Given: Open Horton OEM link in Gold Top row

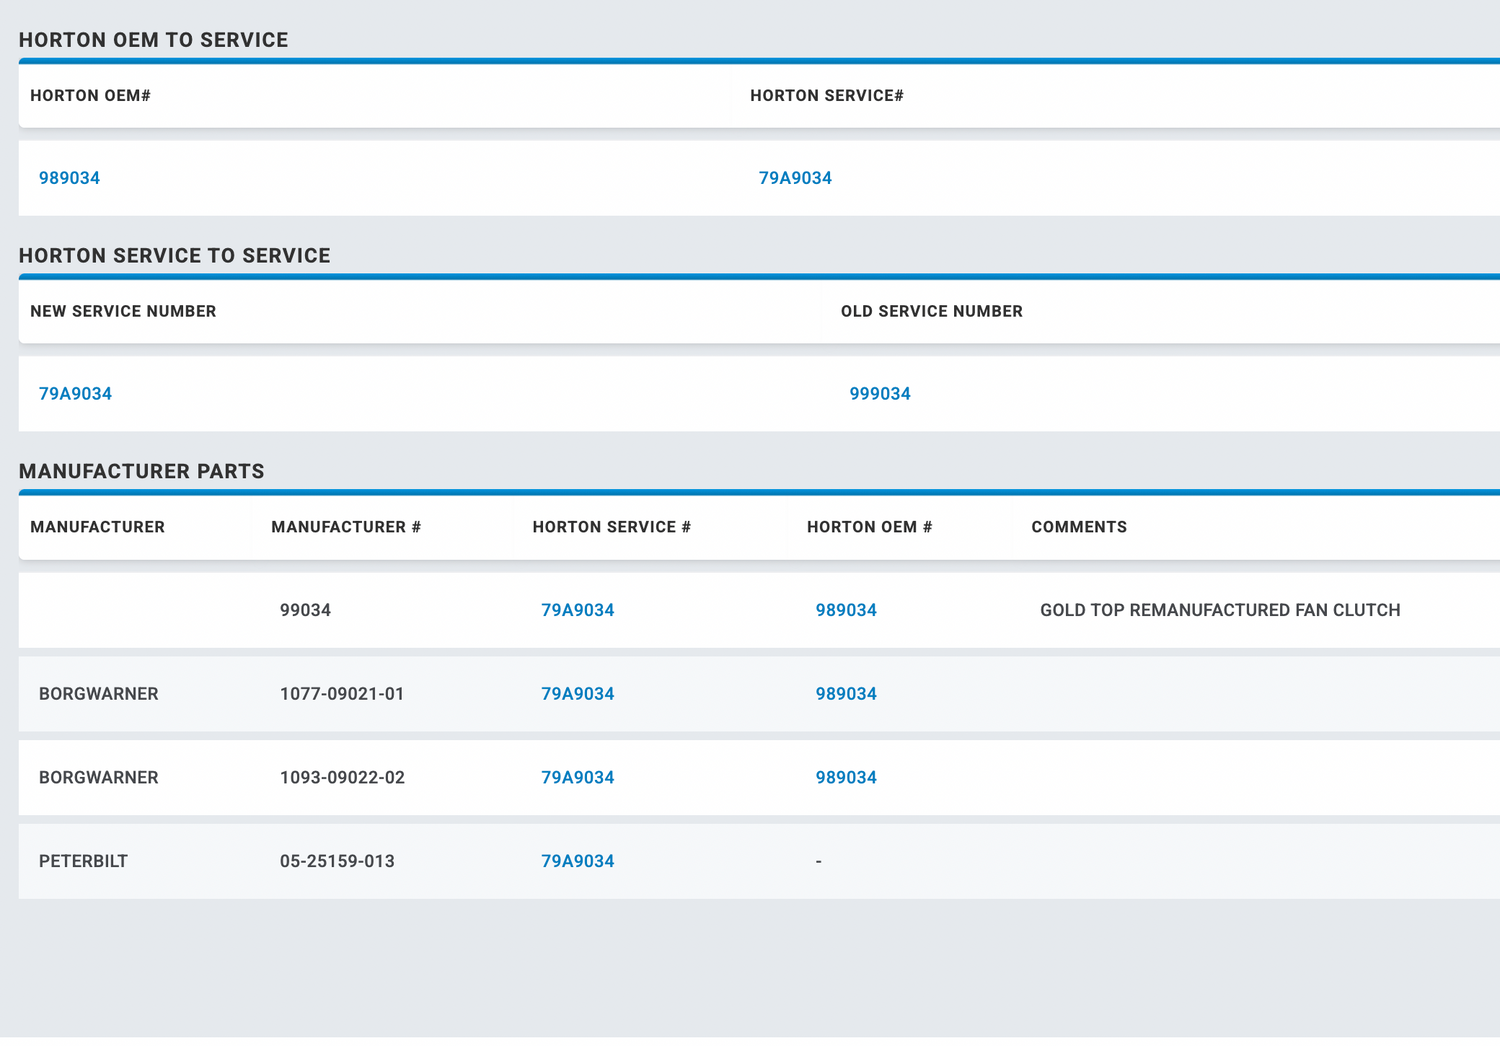Looking at the screenshot, I should point(846,610).
